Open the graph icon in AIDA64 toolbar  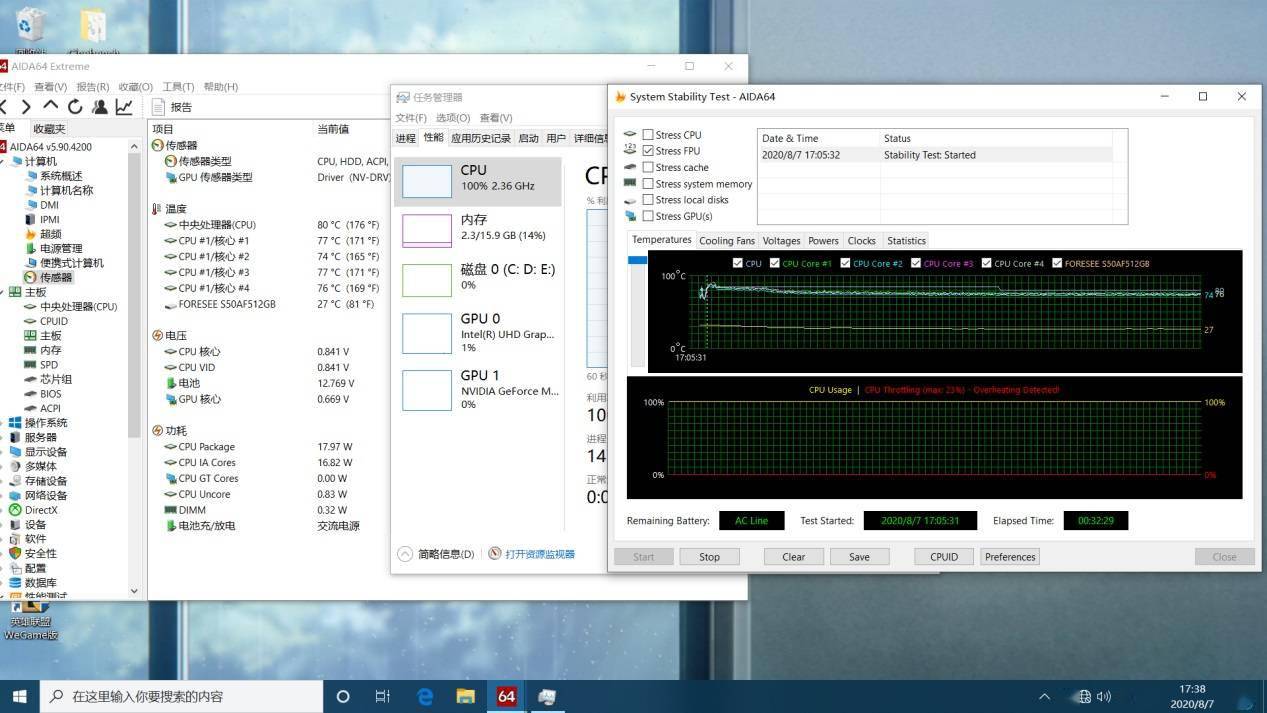click(x=124, y=107)
